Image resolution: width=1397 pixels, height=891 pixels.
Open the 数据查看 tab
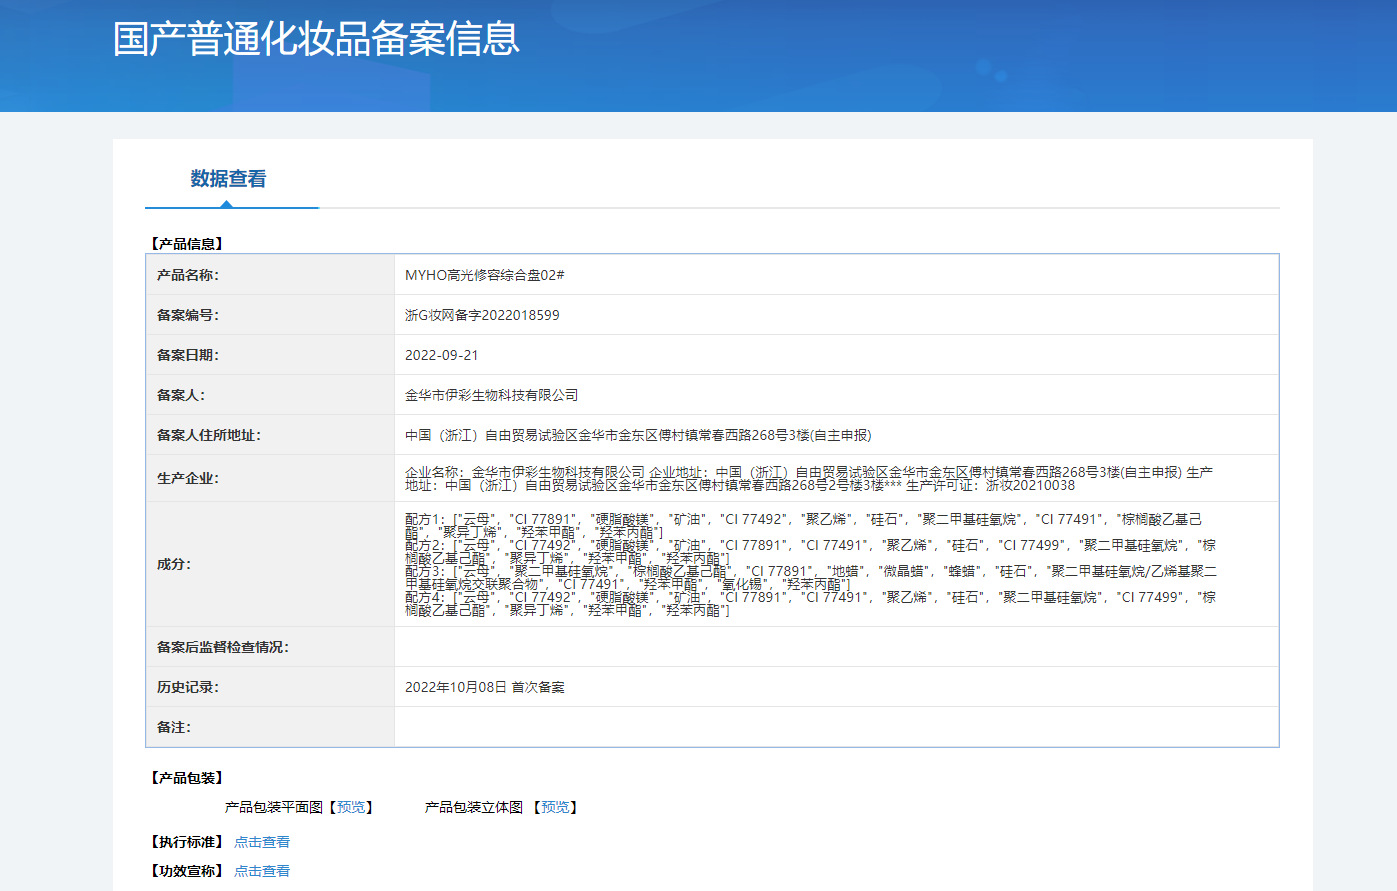click(229, 179)
